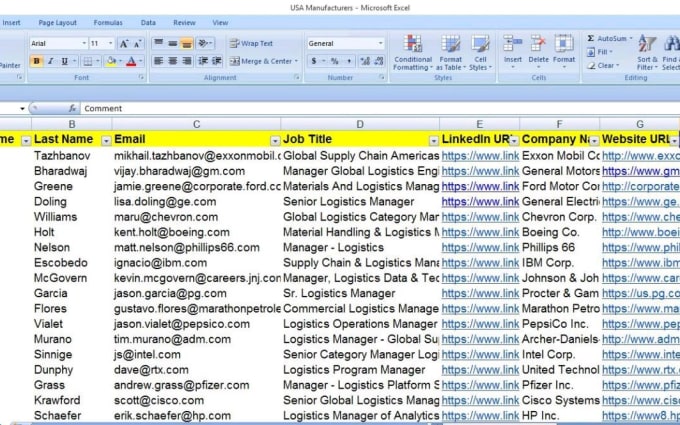
Task: Open the Fill options
Action: click(x=600, y=52)
